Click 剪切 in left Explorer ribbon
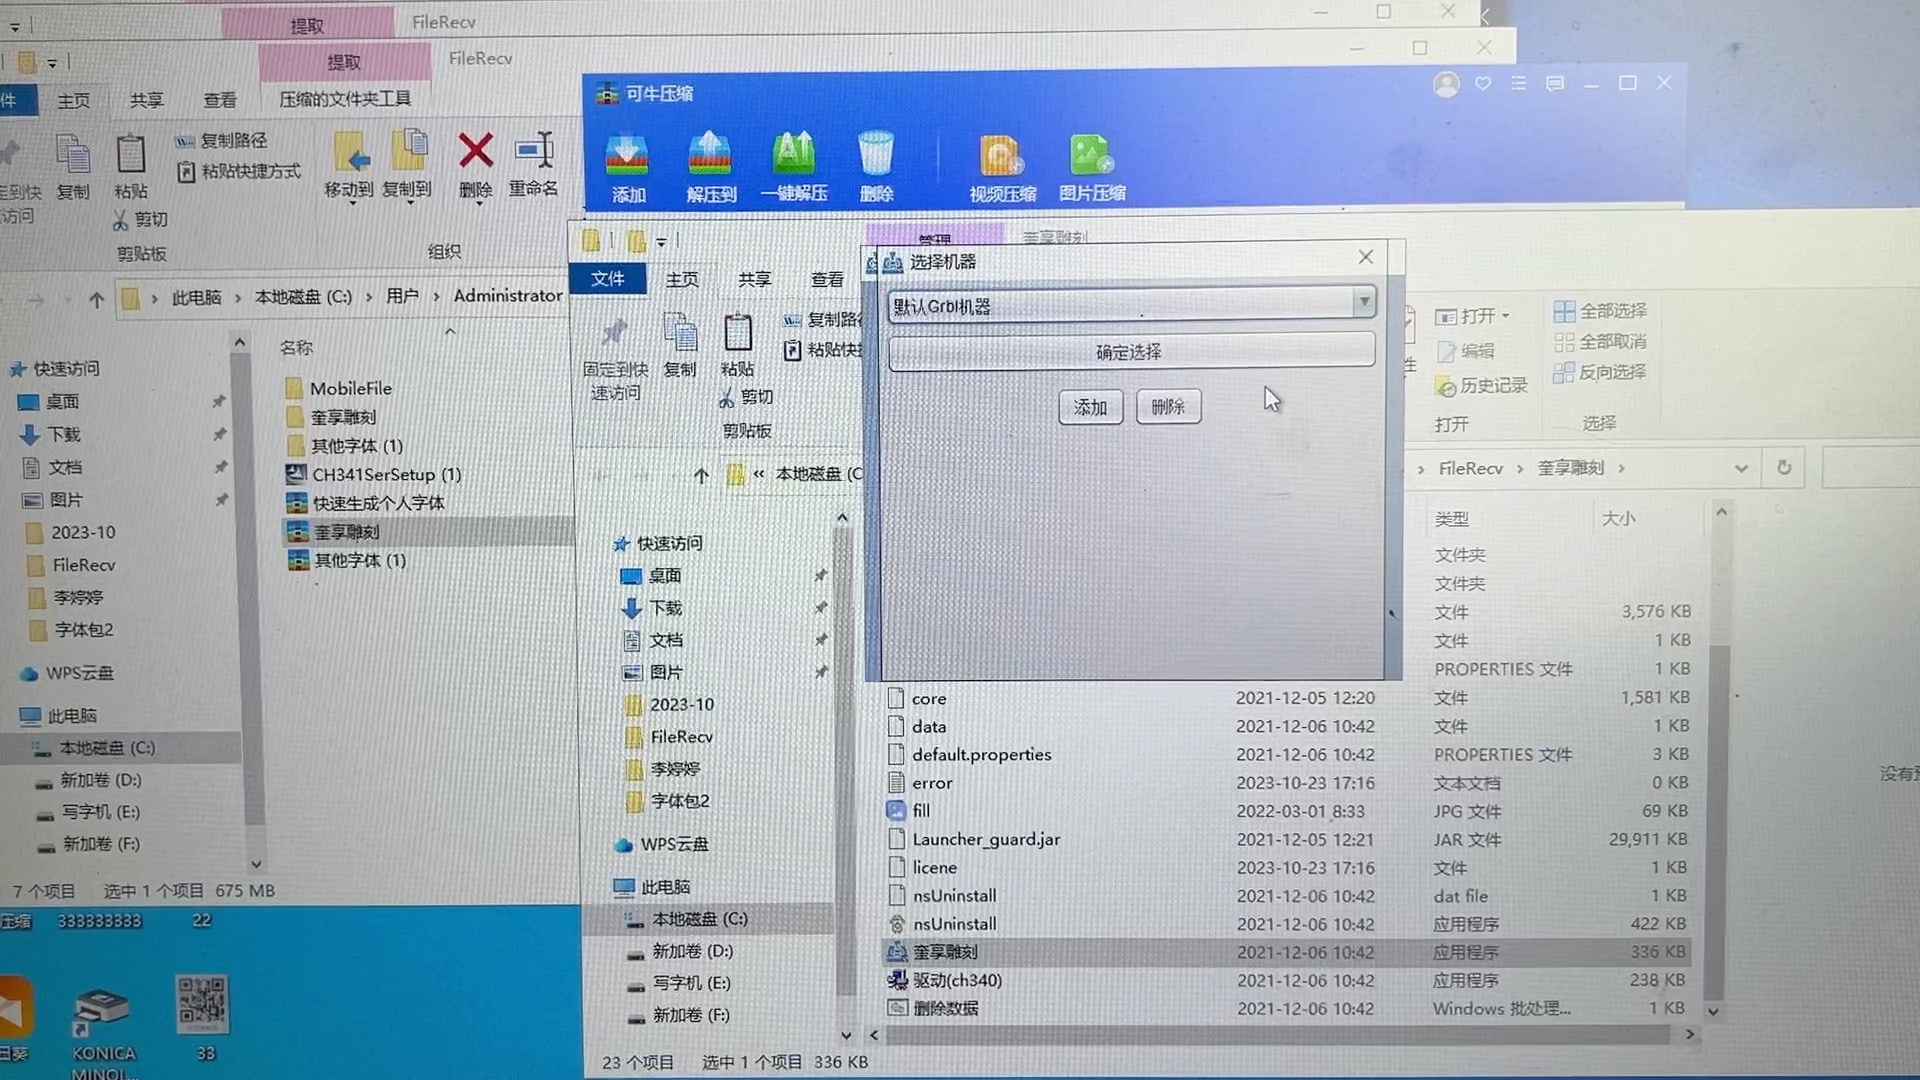The height and width of the screenshot is (1080, 1920). click(140, 219)
